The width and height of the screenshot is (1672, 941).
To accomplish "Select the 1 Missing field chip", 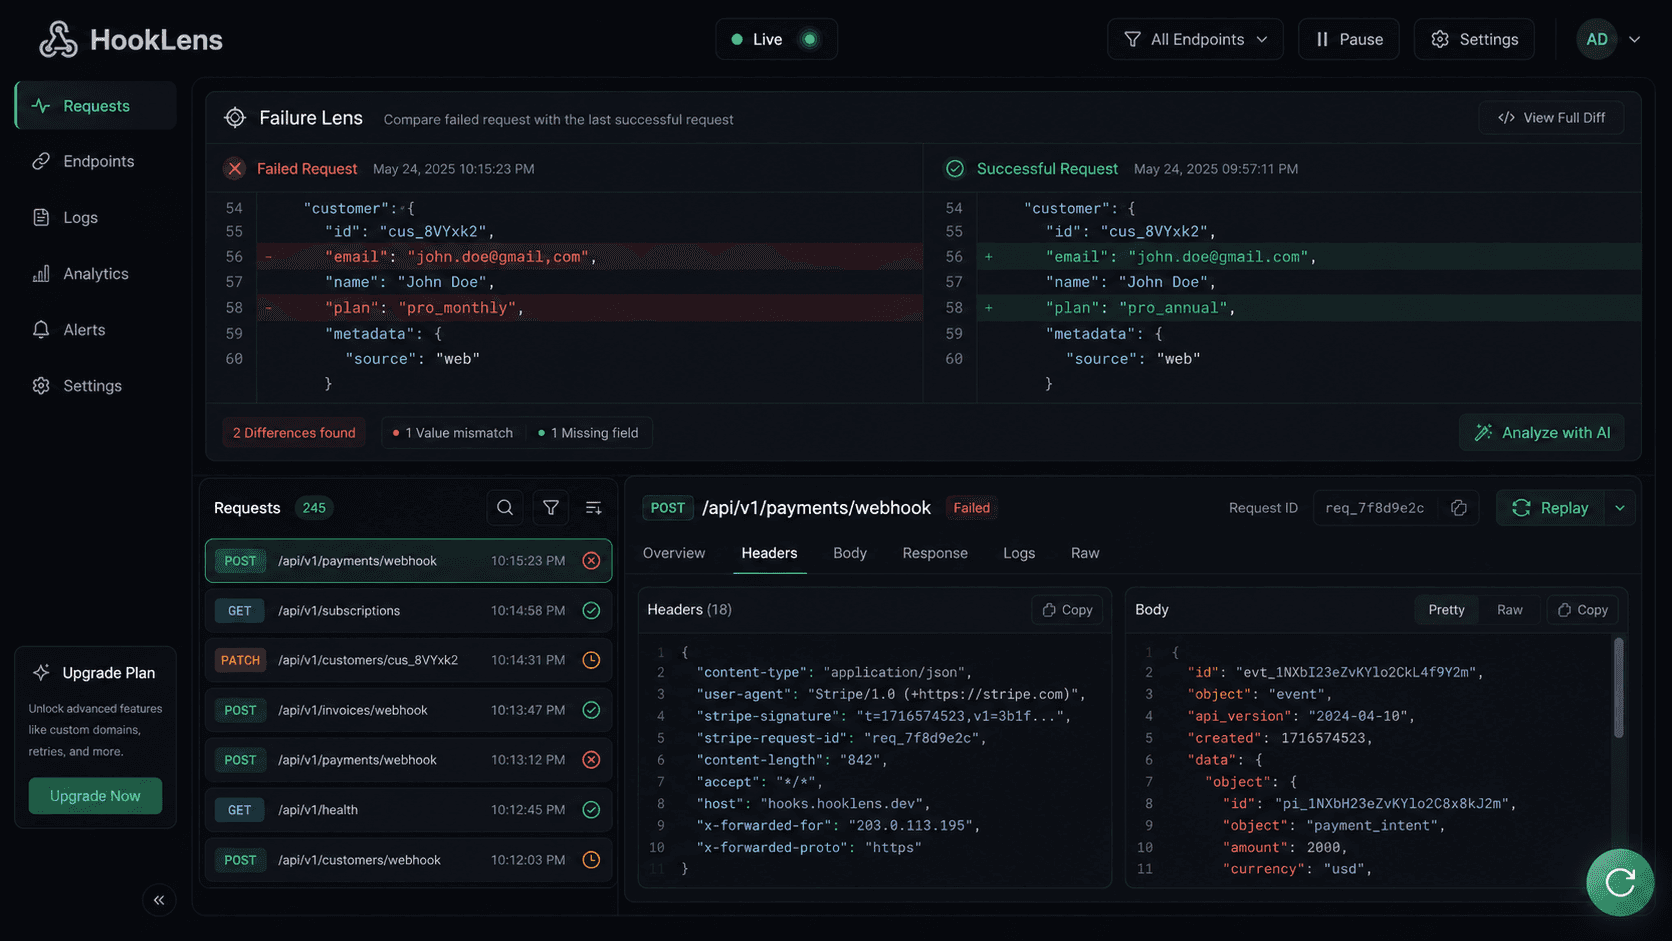I will pyautogui.click(x=588, y=433).
